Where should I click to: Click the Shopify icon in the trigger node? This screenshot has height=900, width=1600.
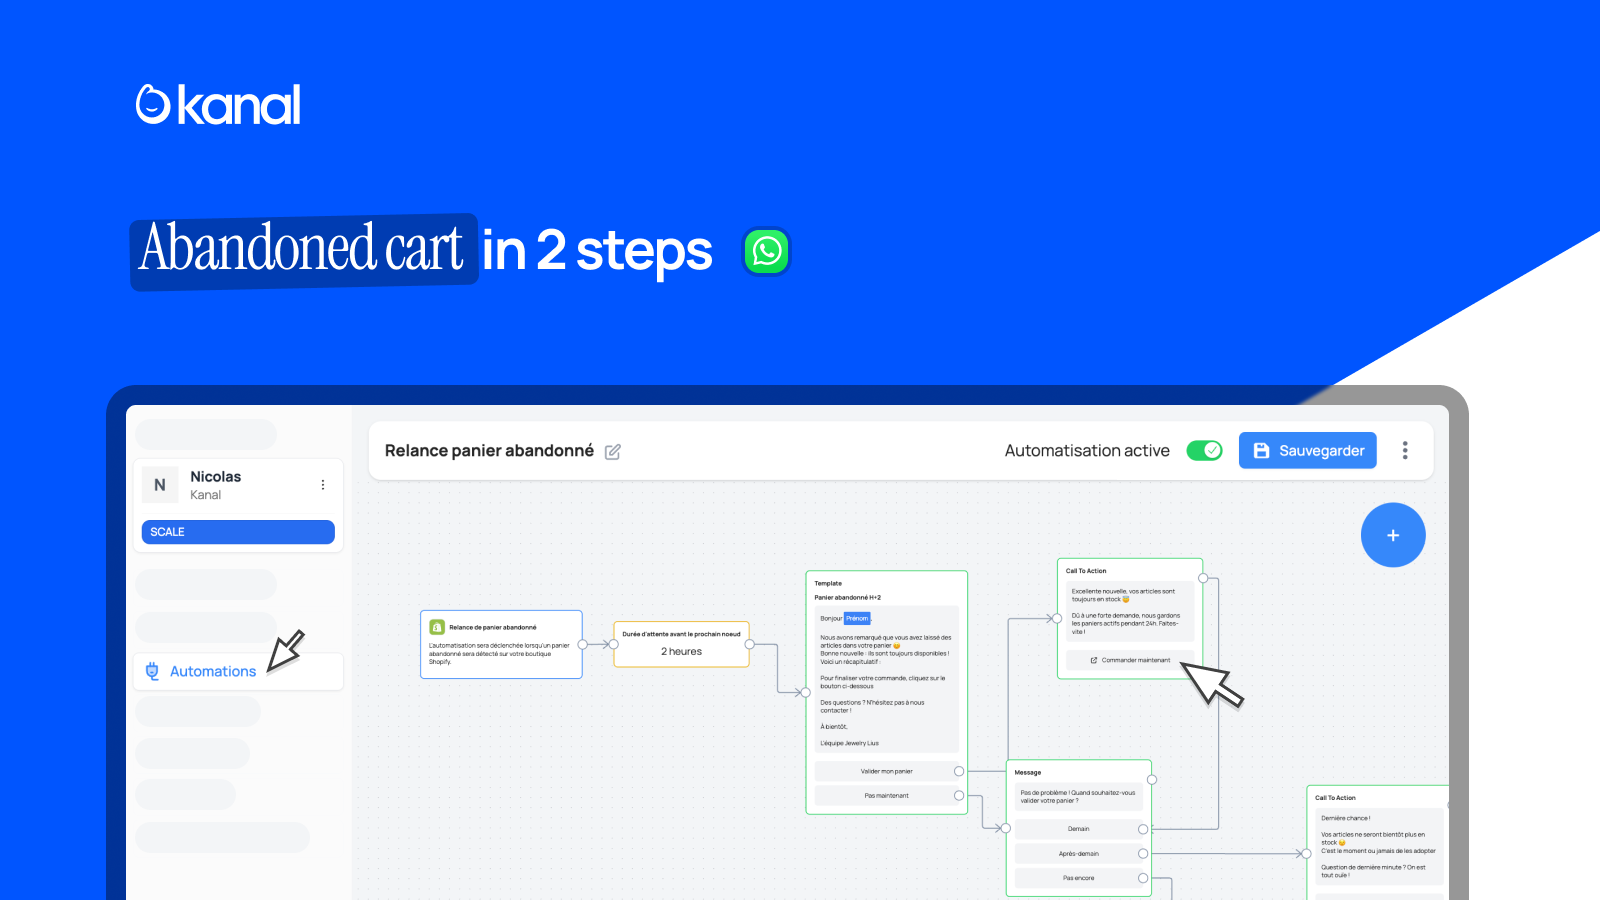[437, 627]
